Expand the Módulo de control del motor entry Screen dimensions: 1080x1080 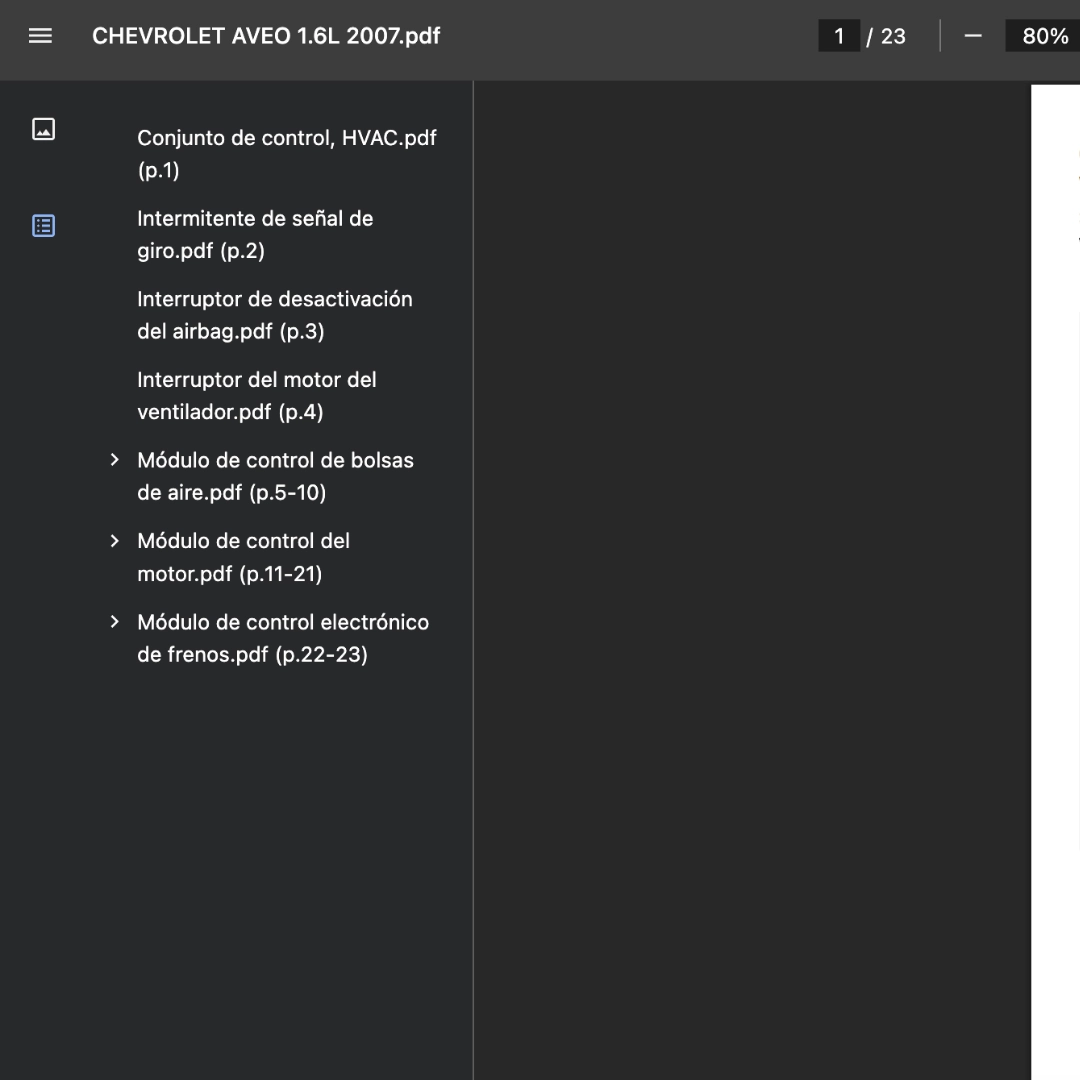(115, 541)
